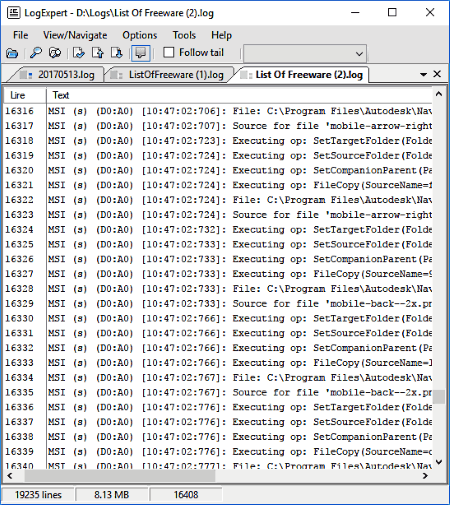The image size is (450, 505).
Task: Select log line 16337
Action: 218,422
